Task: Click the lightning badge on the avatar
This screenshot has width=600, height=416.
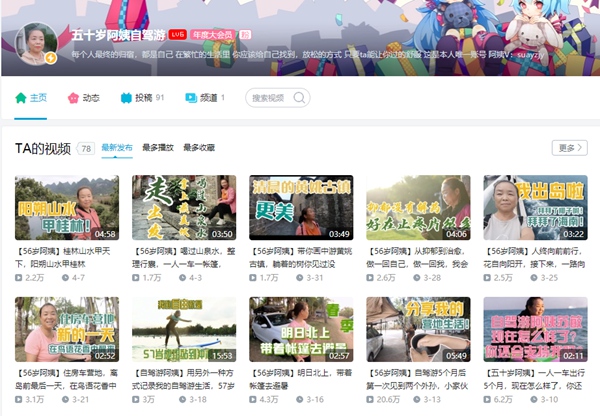Action: click(49, 59)
